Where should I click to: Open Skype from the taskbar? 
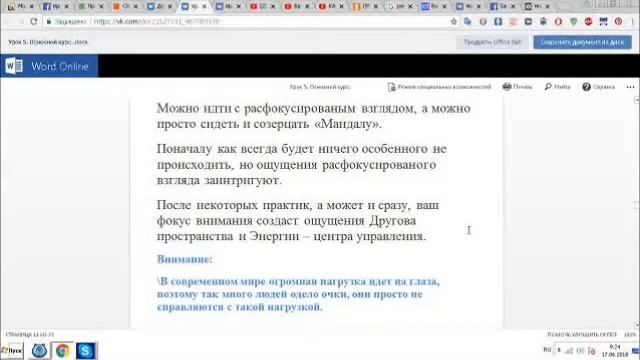[85, 351]
